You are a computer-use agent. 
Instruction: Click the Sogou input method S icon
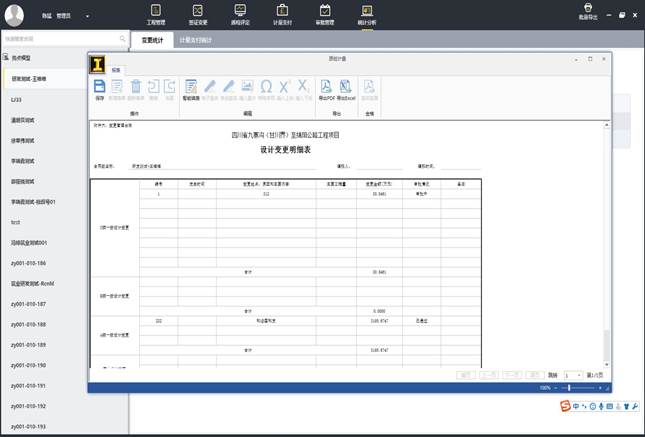point(565,405)
